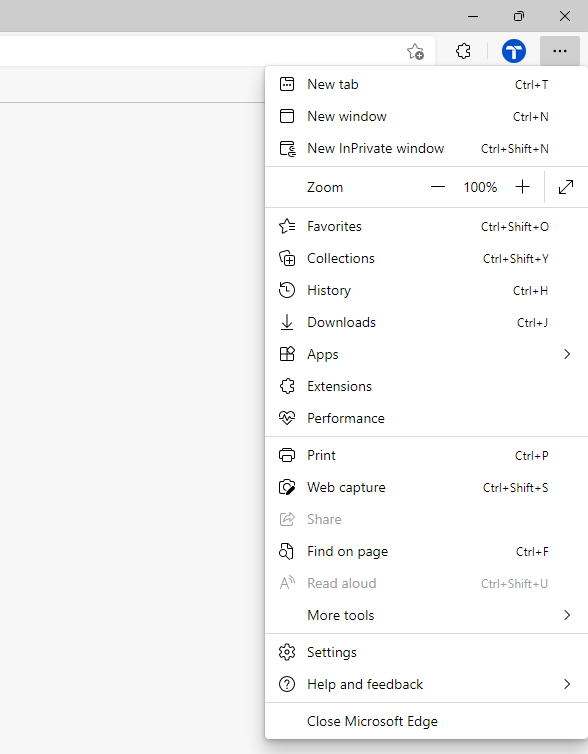Select New tab menu item

point(426,84)
